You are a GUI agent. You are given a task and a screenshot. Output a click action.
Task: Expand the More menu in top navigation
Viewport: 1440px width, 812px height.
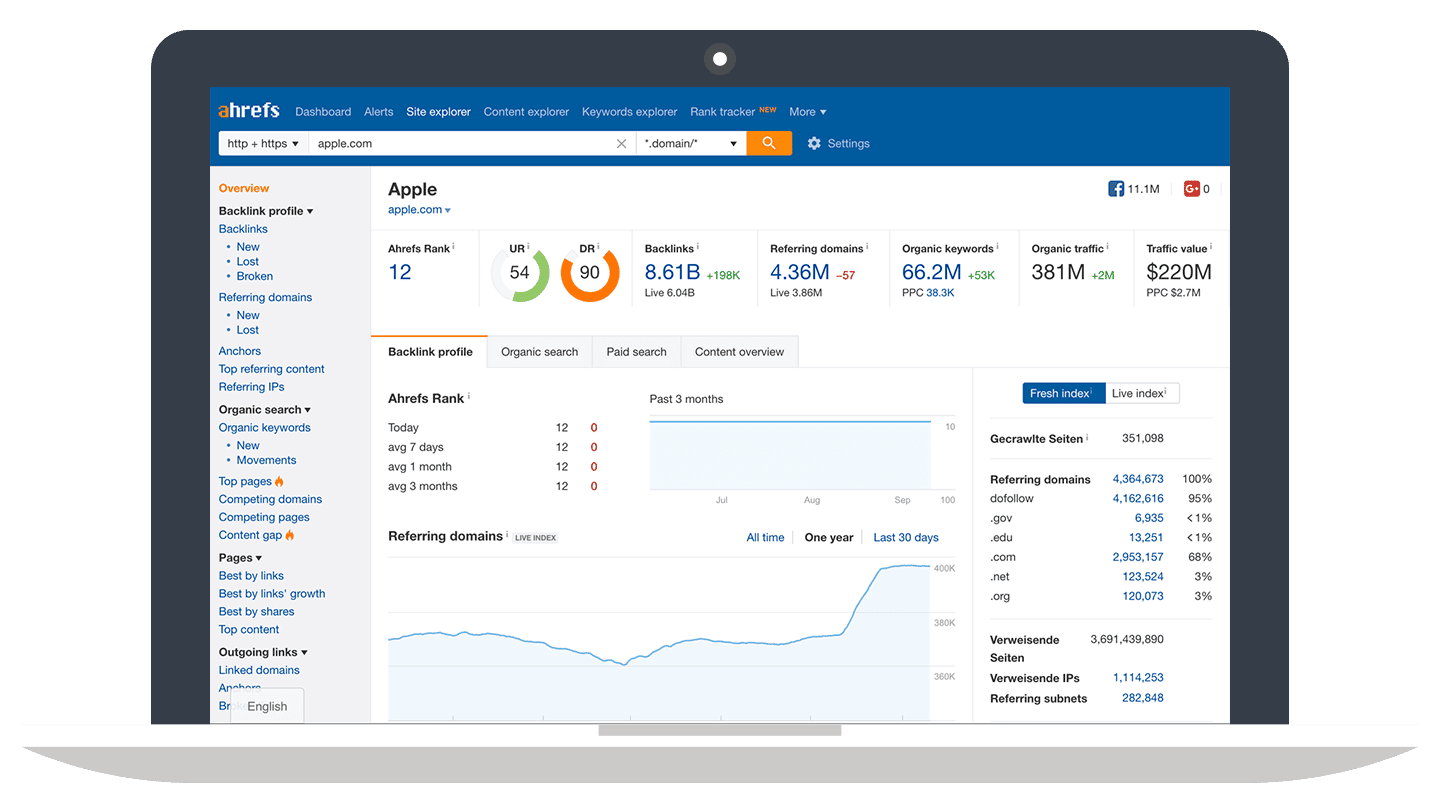point(807,112)
